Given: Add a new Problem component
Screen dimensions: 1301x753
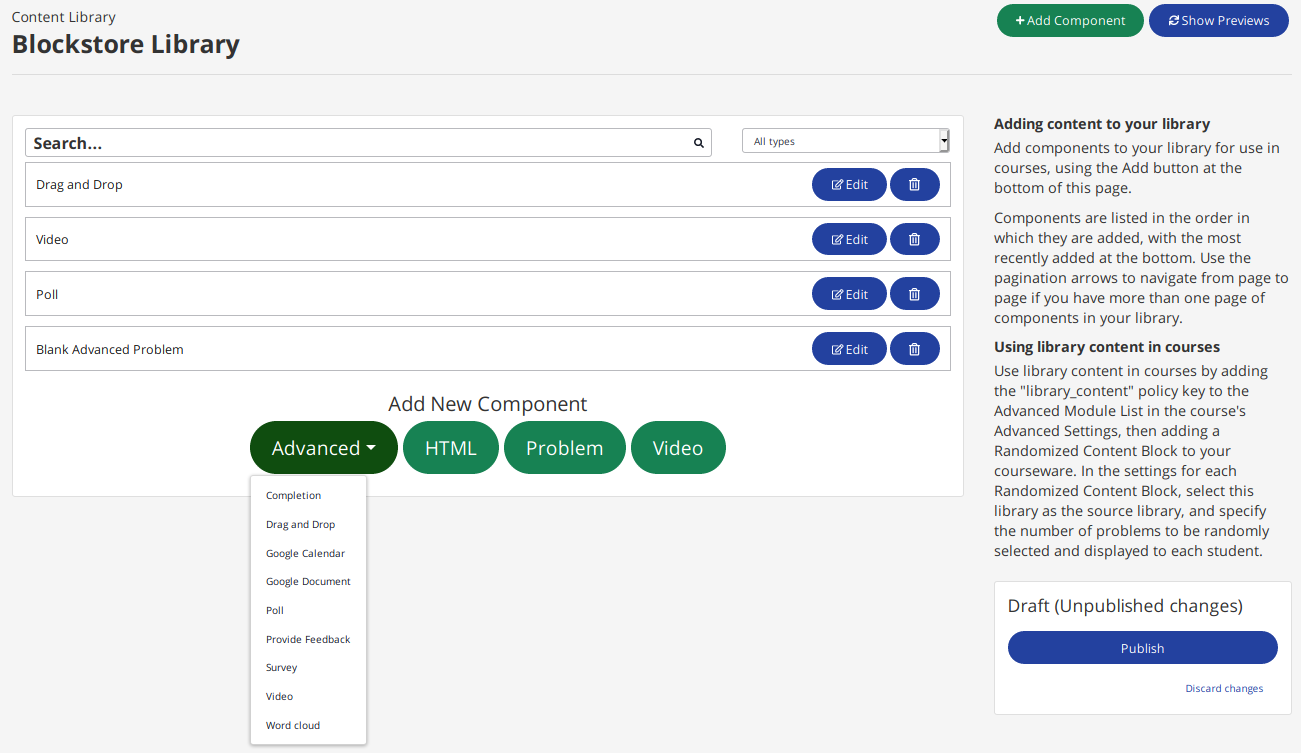Looking at the screenshot, I should (565, 448).
